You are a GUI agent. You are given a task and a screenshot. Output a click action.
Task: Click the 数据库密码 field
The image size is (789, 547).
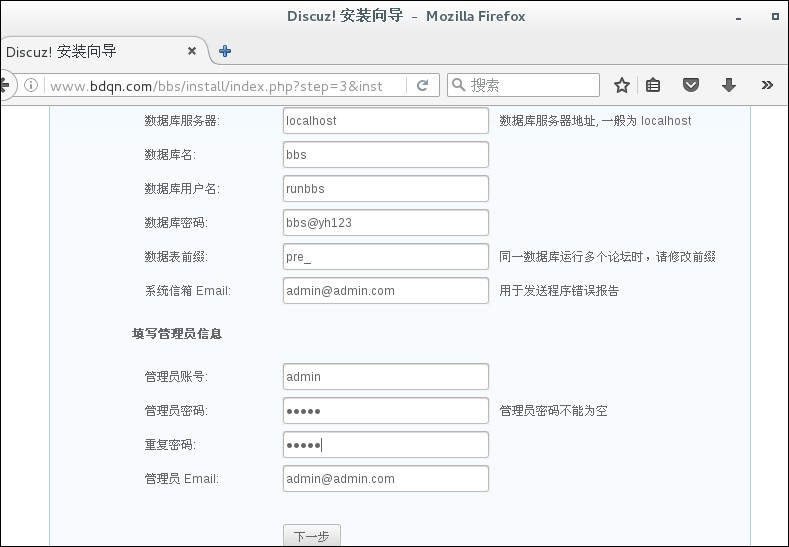(386, 222)
